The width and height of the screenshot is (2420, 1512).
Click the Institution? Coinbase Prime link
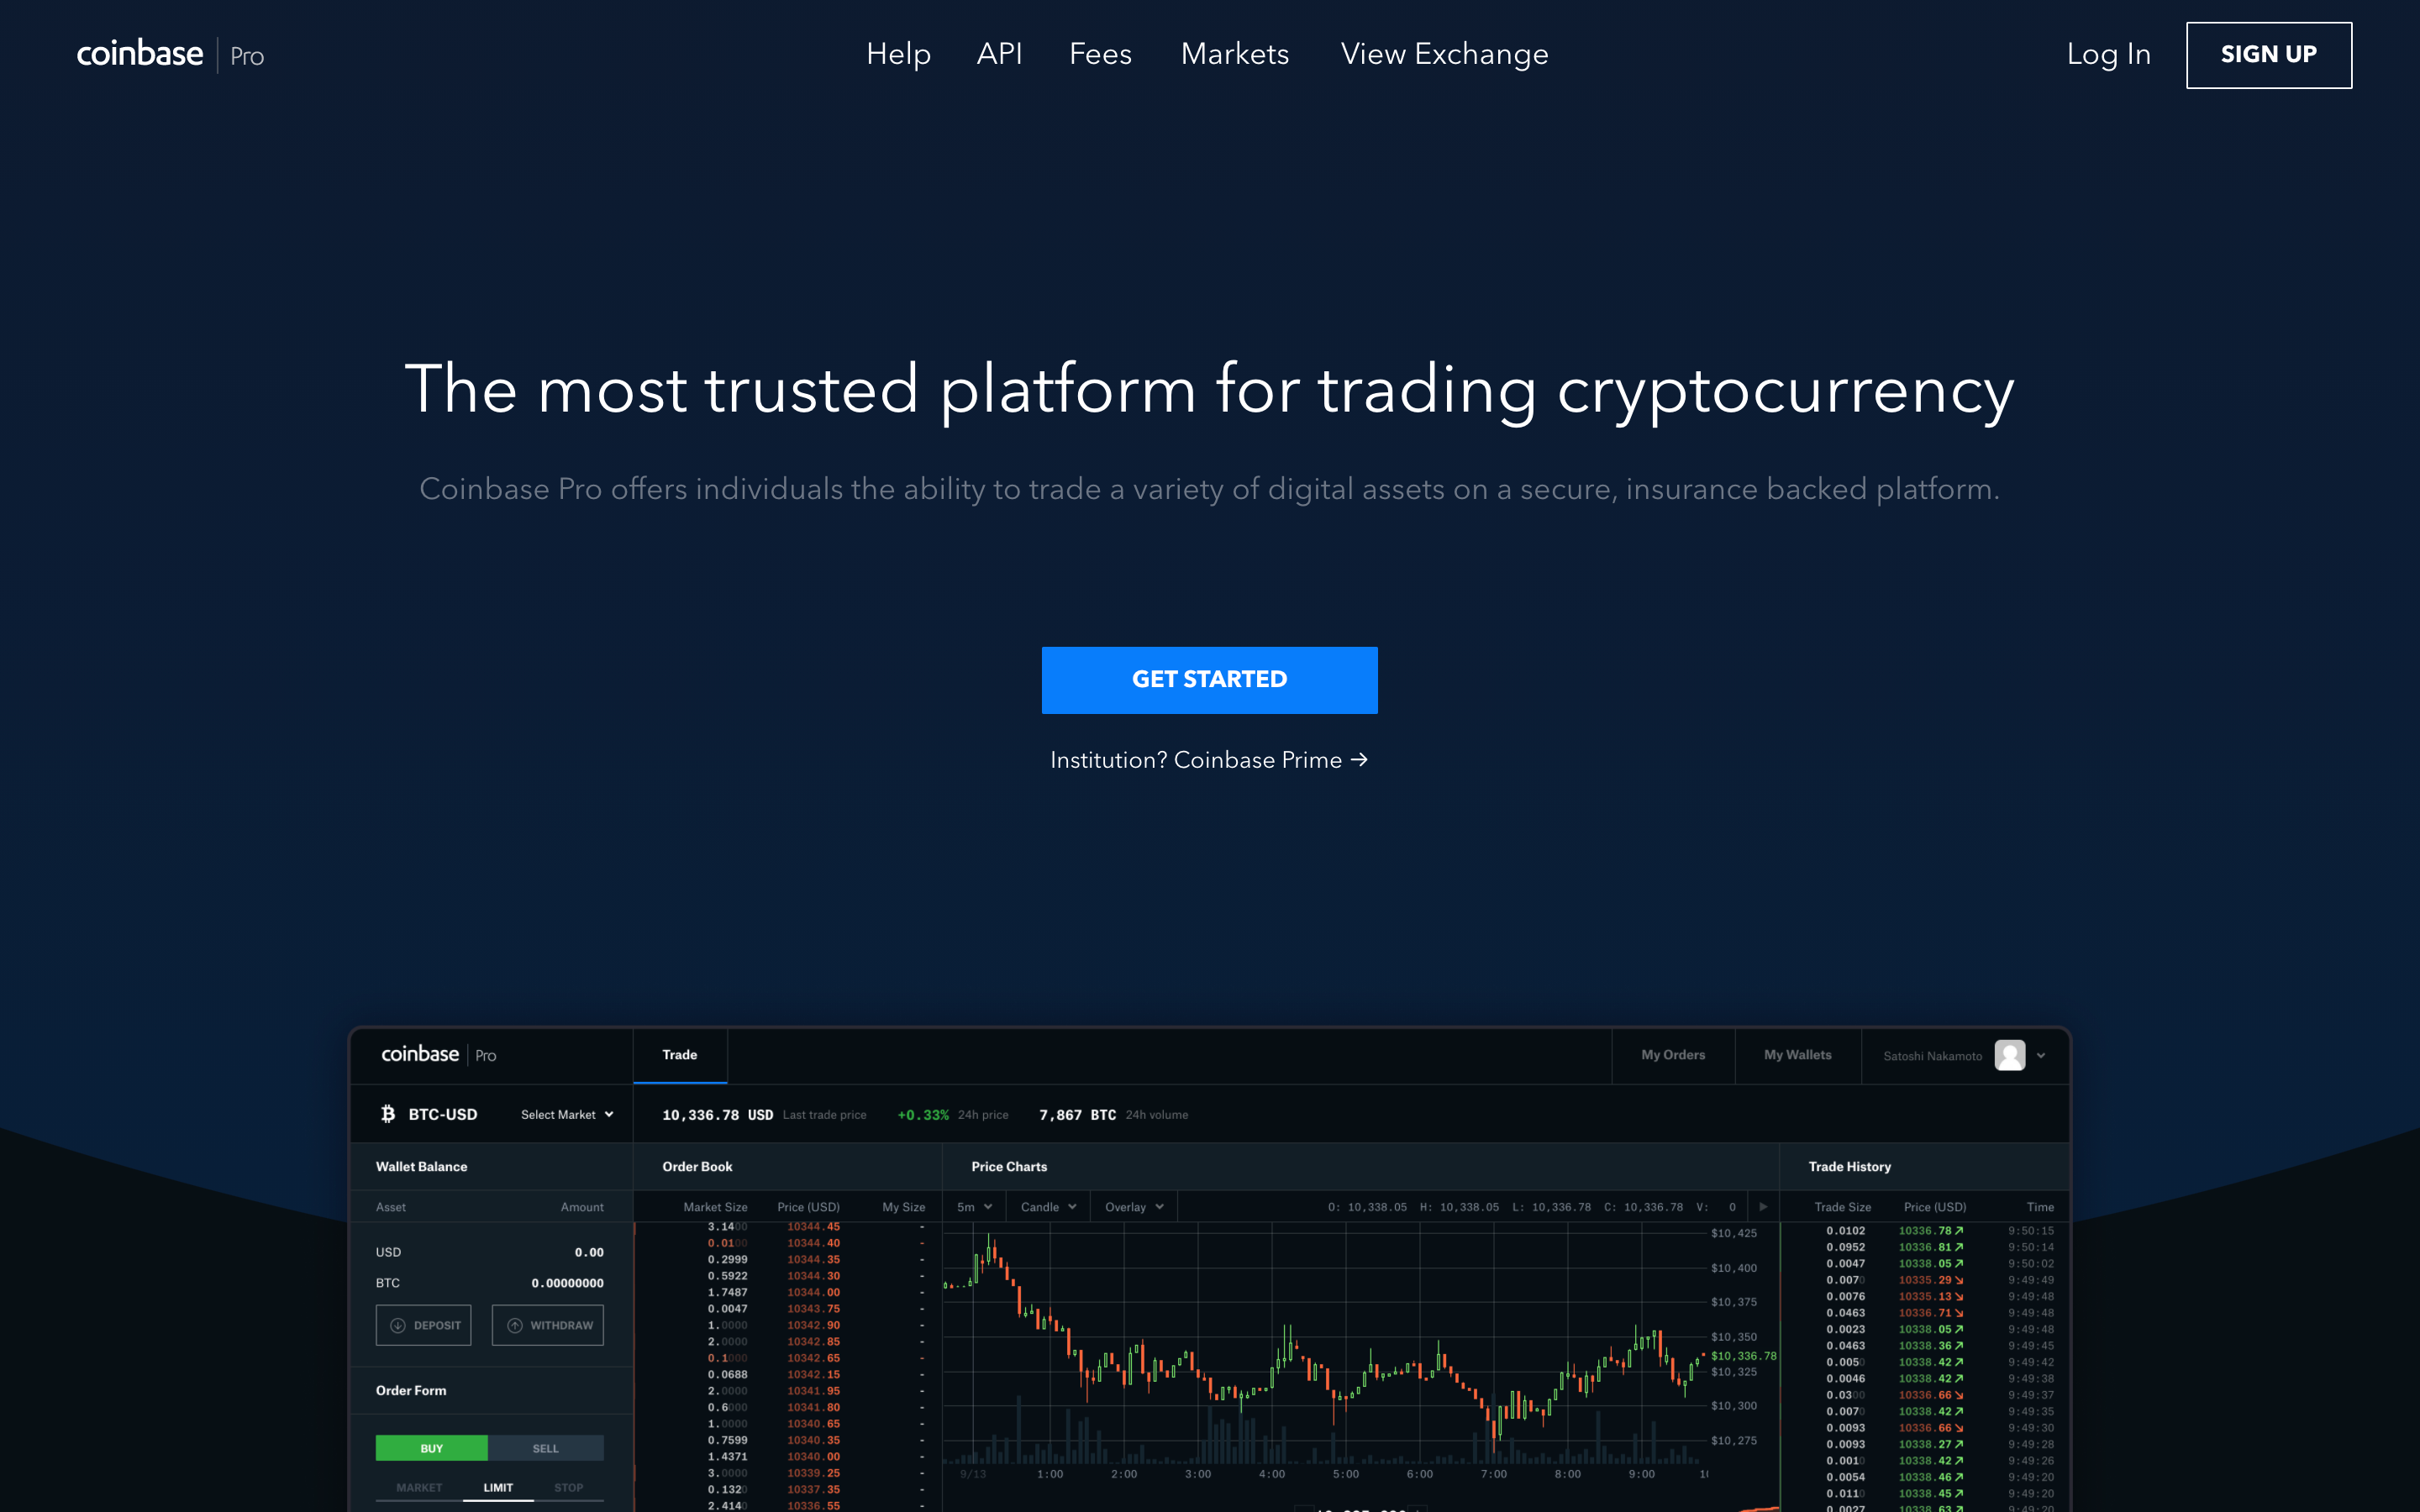(1209, 758)
